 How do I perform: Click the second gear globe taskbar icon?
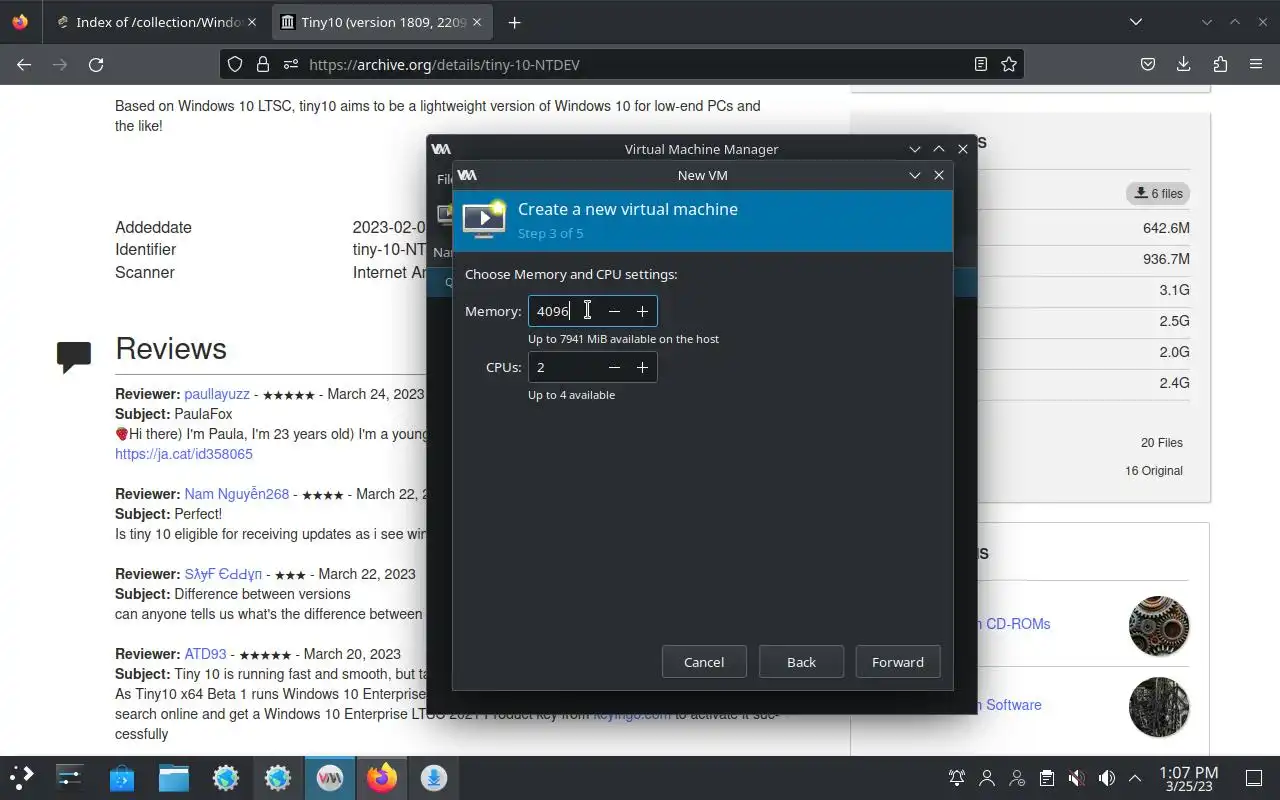278,777
